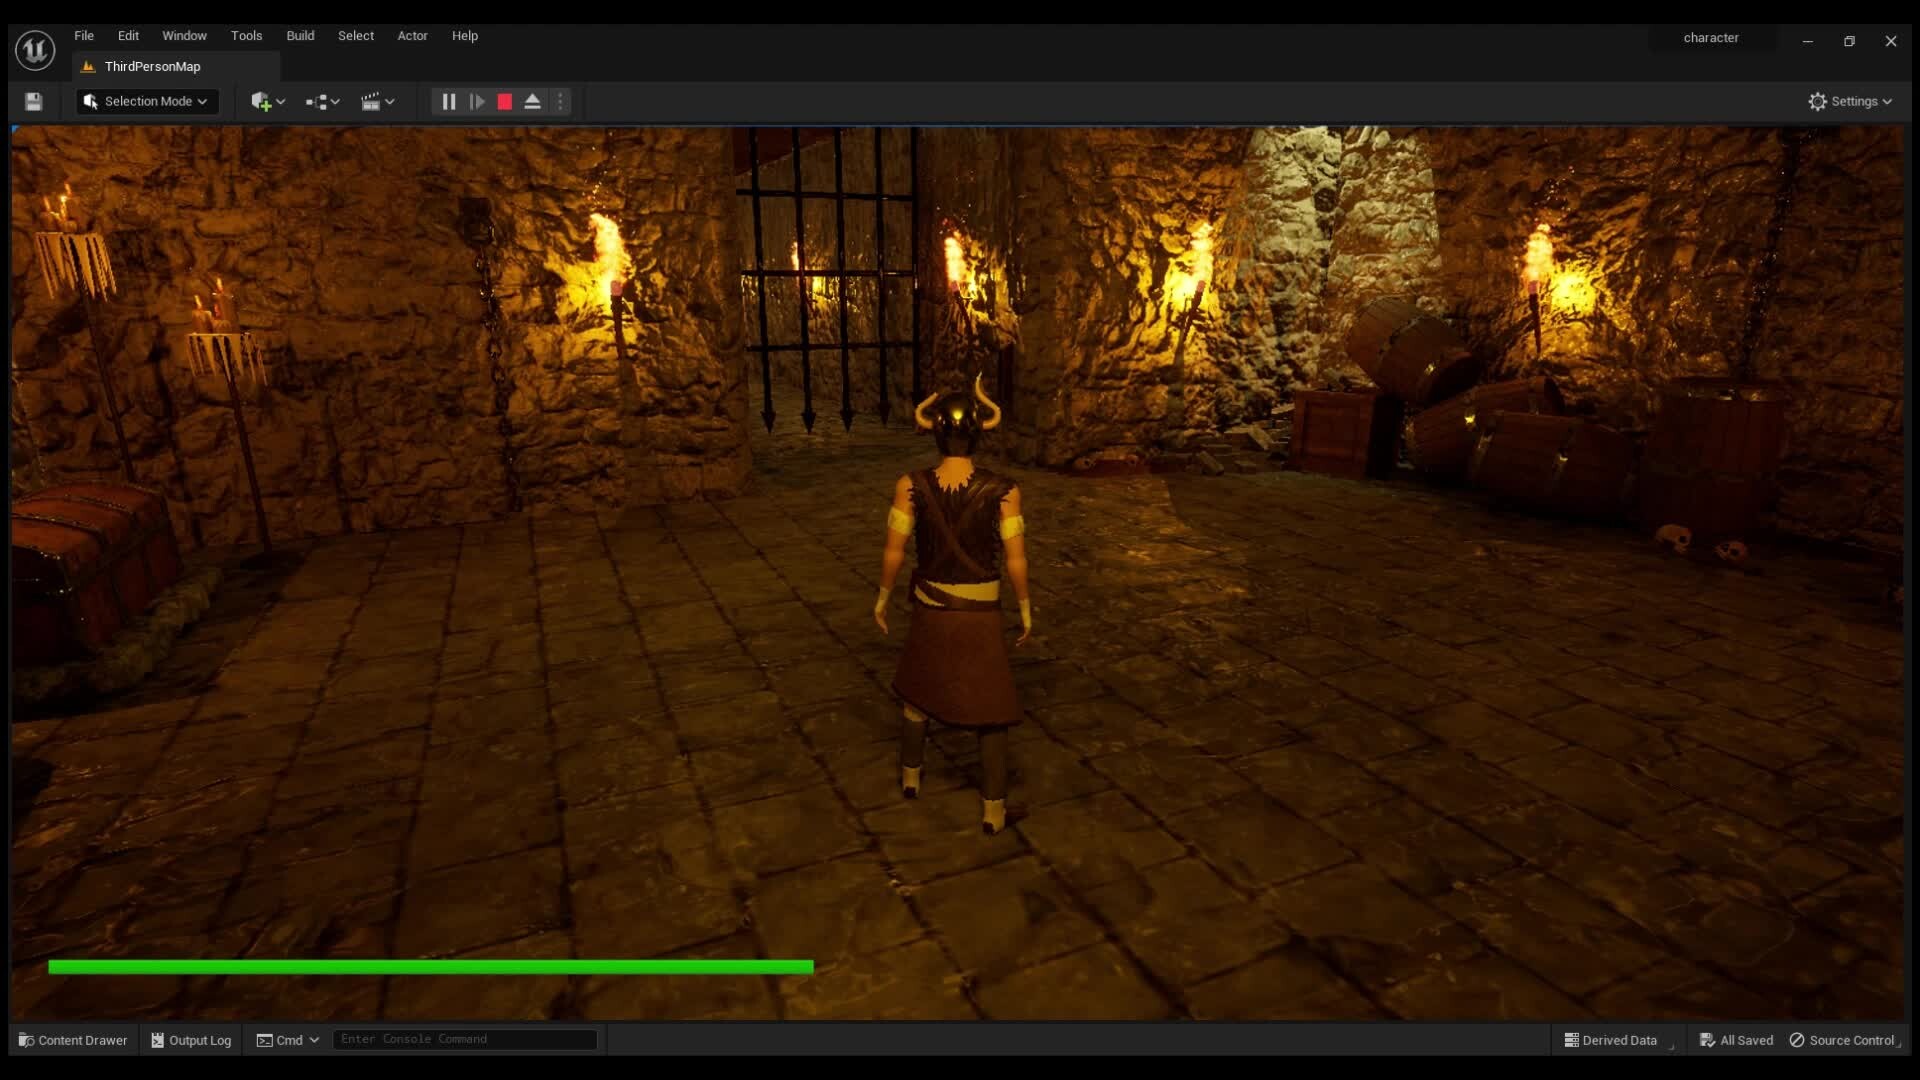Open the Selection Mode dropdown
Viewport: 1920px width, 1080px height.
pyautogui.click(x=146, y=101)
